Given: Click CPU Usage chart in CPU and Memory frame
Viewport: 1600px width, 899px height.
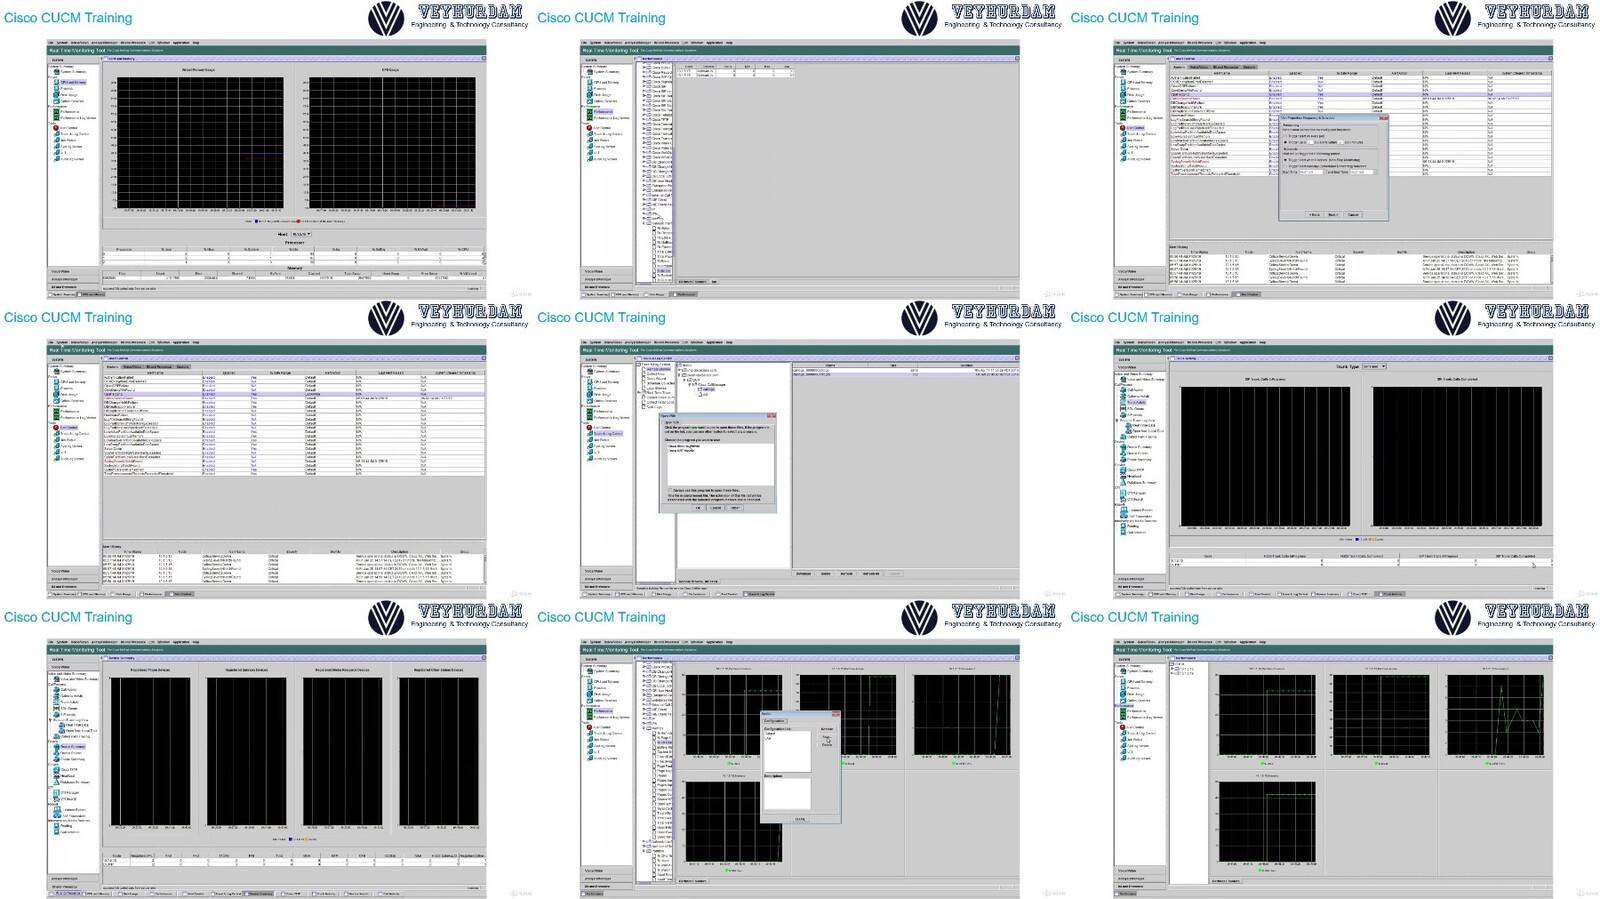Looking at the screenshot, I should tap(392, 142).
